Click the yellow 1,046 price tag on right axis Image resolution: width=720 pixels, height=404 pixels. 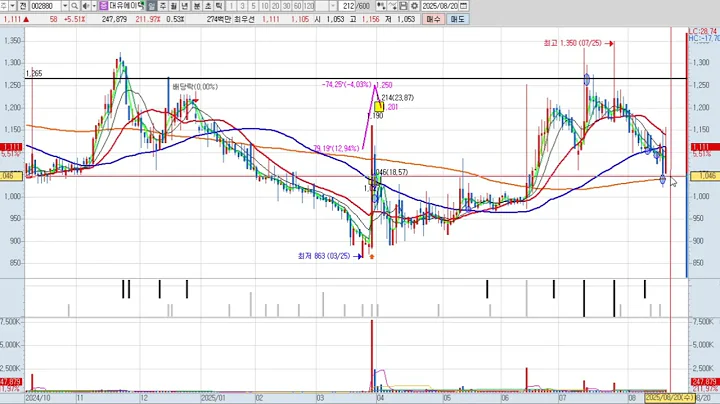tap(705, 176)
